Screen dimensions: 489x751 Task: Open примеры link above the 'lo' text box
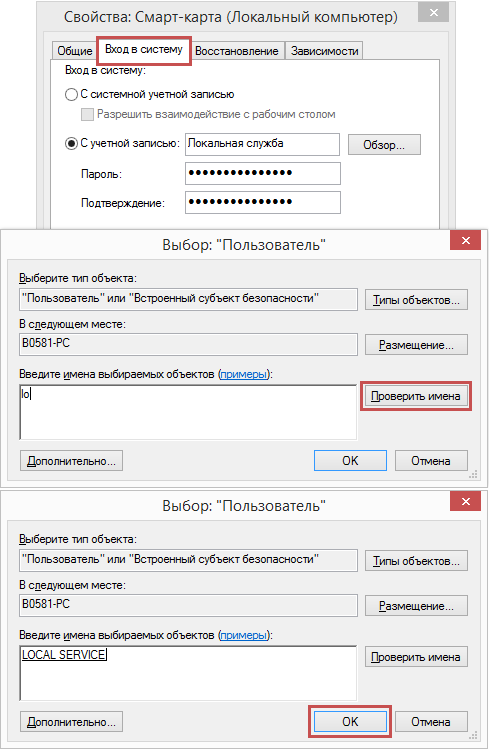coord(243,374)
